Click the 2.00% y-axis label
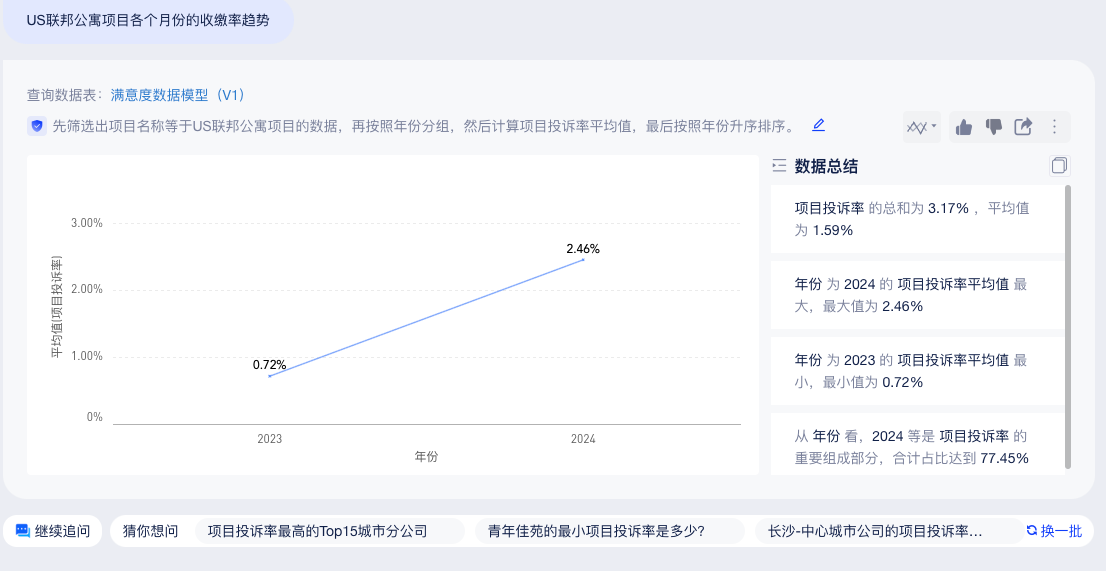This screenshot has height=571, width=1106. click(87, 289)
